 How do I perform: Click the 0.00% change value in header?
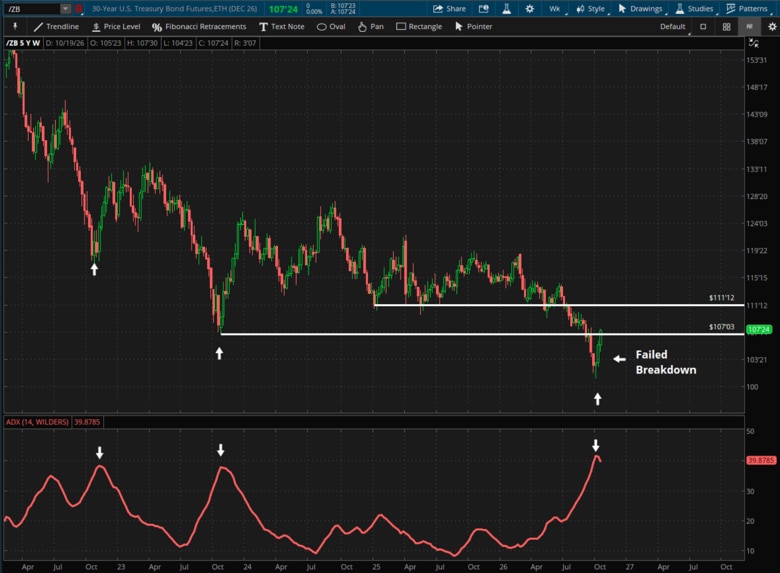[x=314, y=11]
